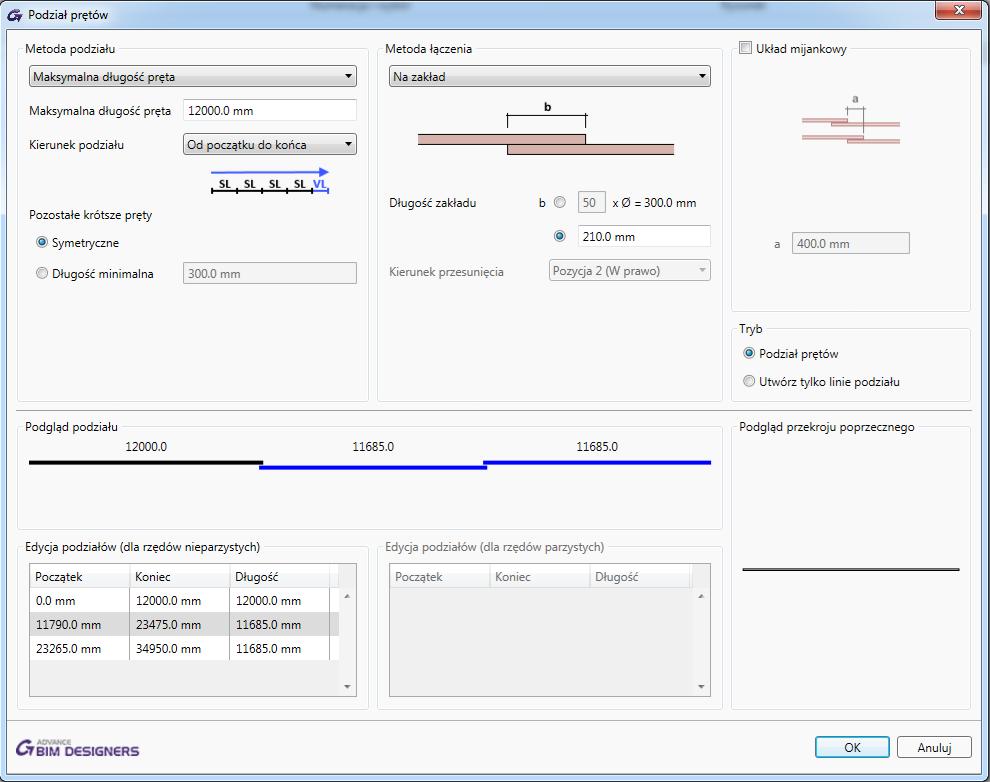Click the BIM Designers logo

click(x=77, y=748)
